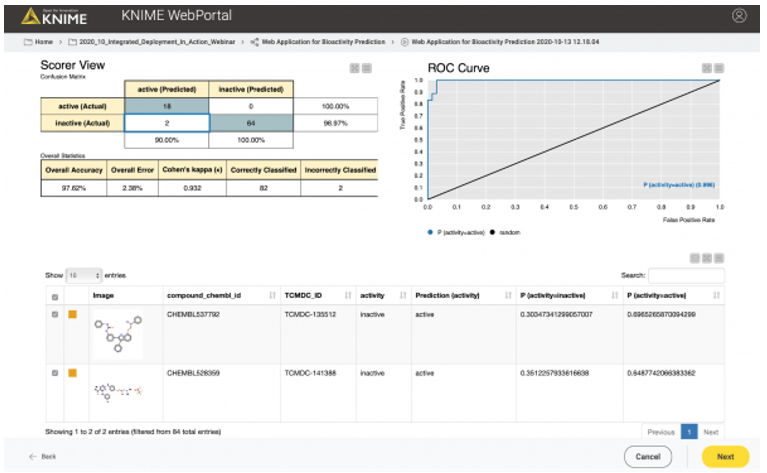
Task: Go to page 1 of the table
Action: pyautogui.click(x=688, y=432)
